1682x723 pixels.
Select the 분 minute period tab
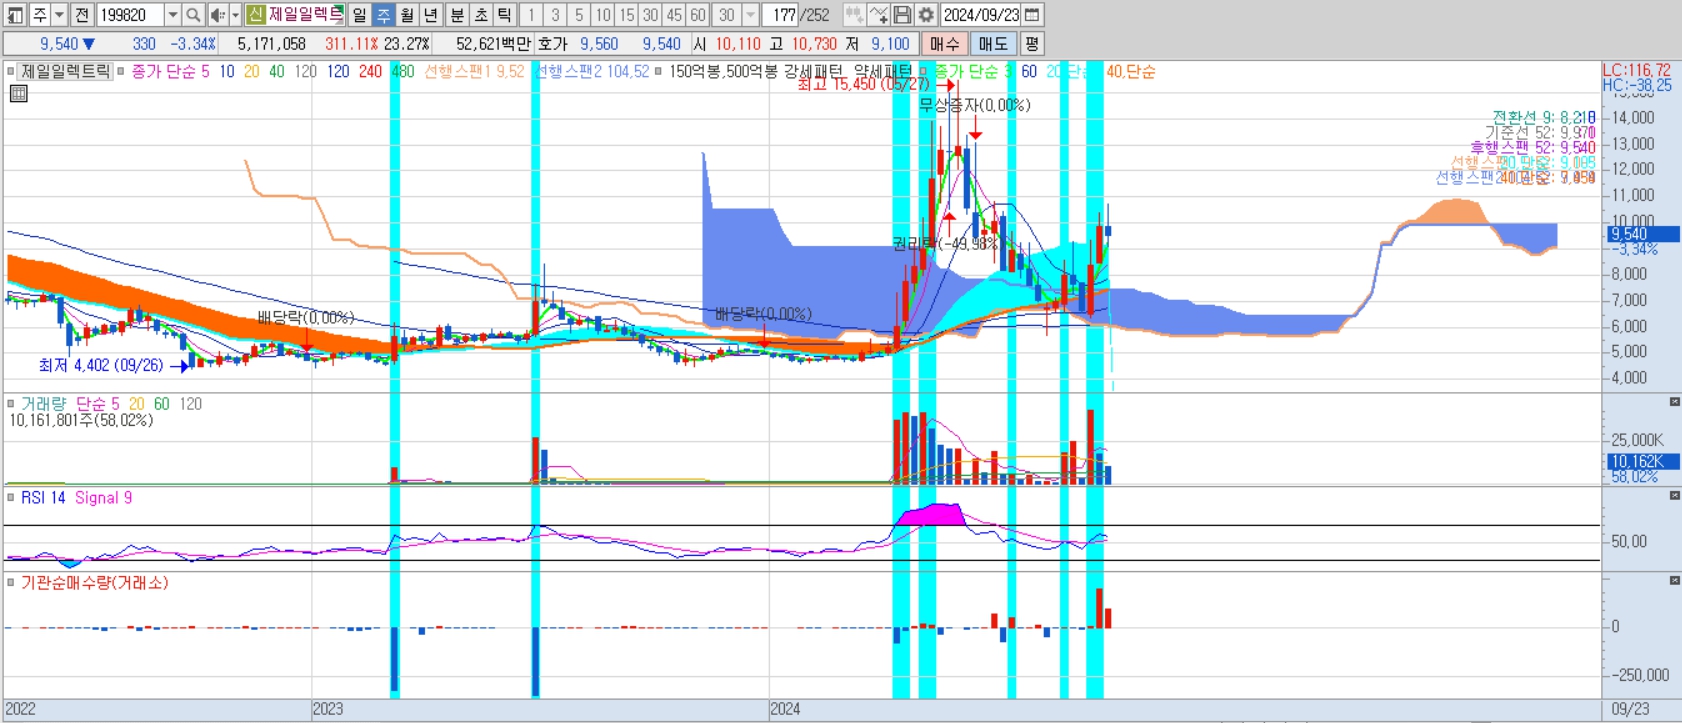457,15
